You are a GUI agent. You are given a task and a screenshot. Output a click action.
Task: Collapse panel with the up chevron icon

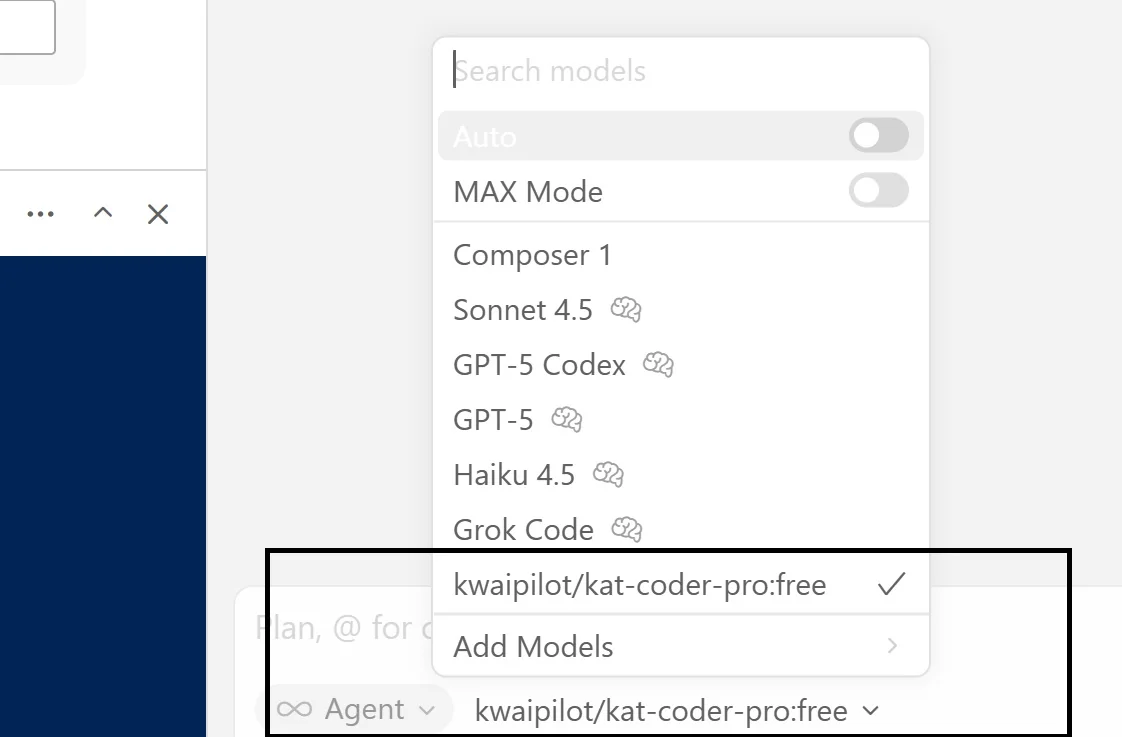pyautogui.click(x=103, y=213)
